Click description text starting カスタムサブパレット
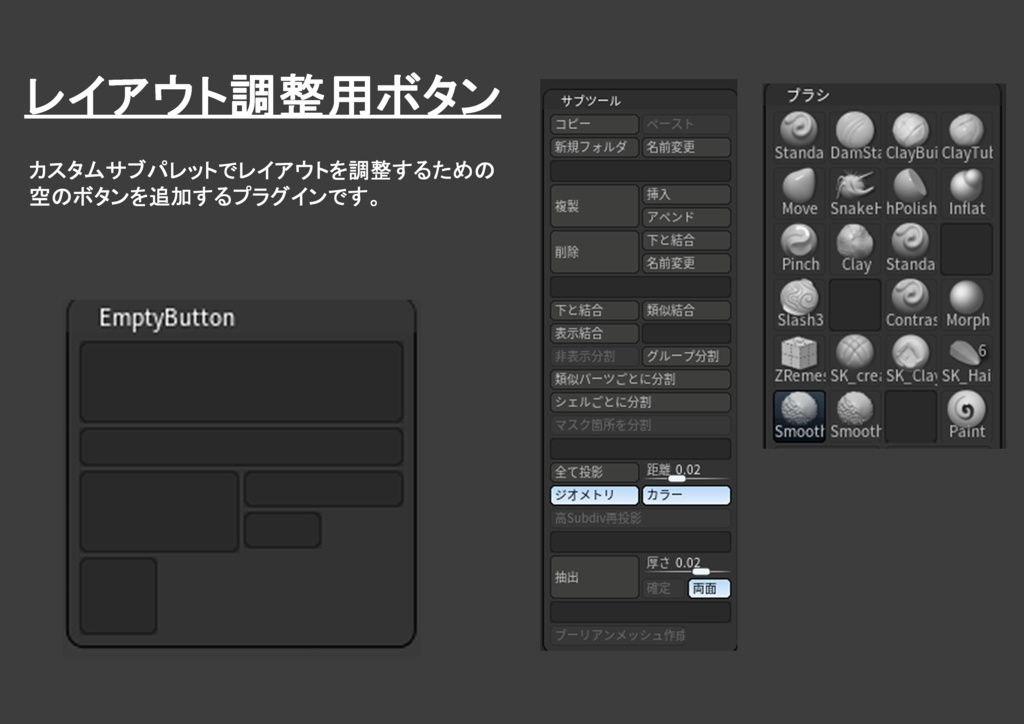This screenshot has height=724, width=1024. click(x=261, y=183)
